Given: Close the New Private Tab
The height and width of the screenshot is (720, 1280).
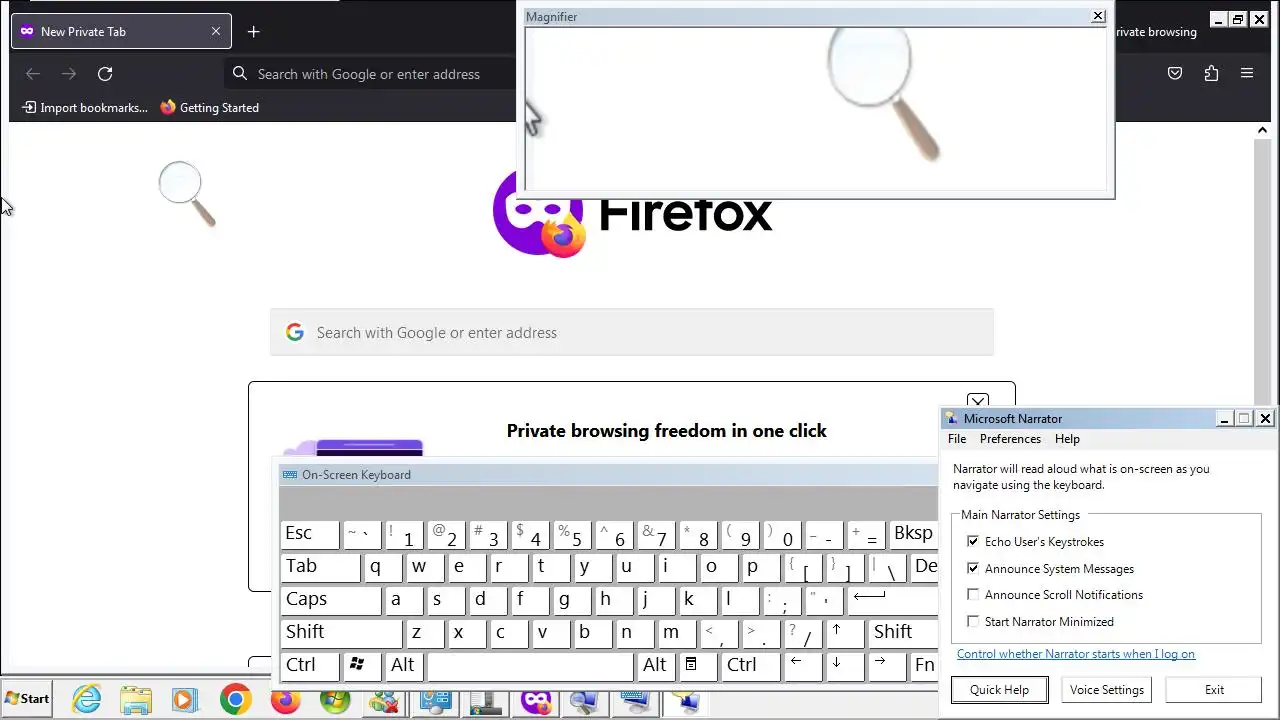Looking at the screenshot, I should pyautogui.click(x=216, y=32).
